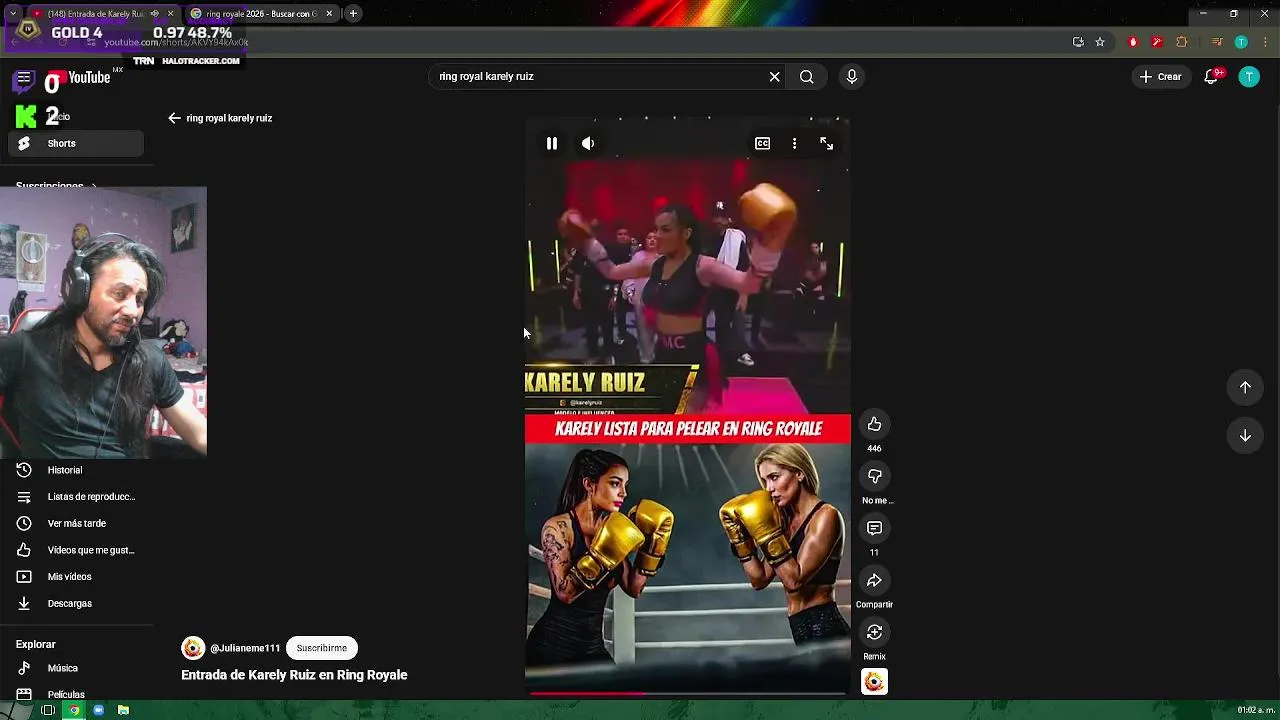Open YouTube notifications bell
This screenshot has width=1280, height=720.
point(1211,77)
